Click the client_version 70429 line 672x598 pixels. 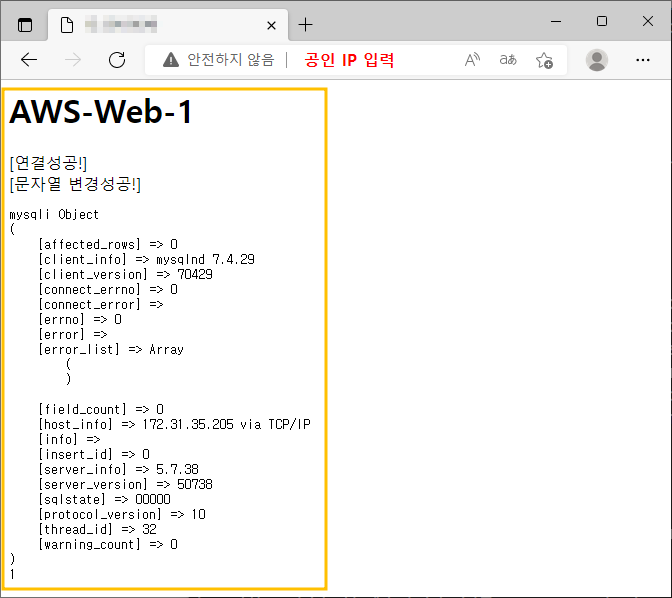click(x=126, y=274)
